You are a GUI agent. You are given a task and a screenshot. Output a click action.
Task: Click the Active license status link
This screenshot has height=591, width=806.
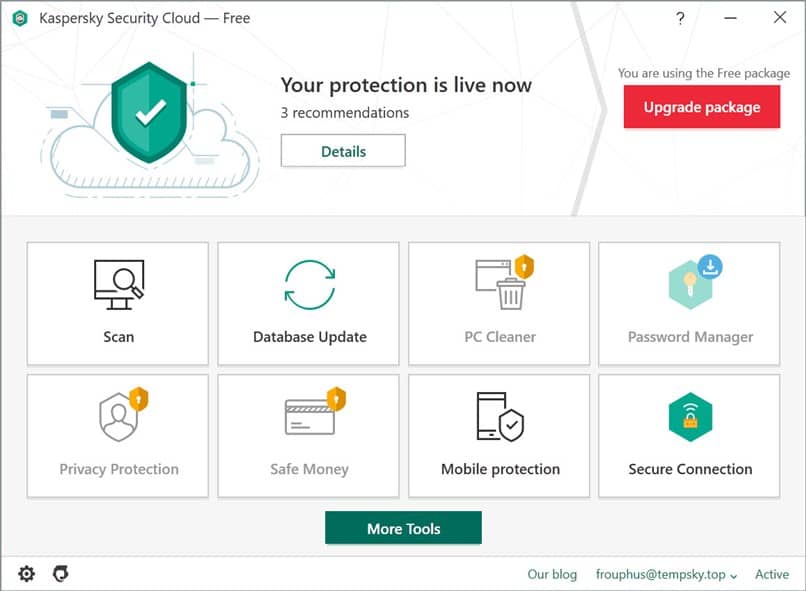coord(772,574)
